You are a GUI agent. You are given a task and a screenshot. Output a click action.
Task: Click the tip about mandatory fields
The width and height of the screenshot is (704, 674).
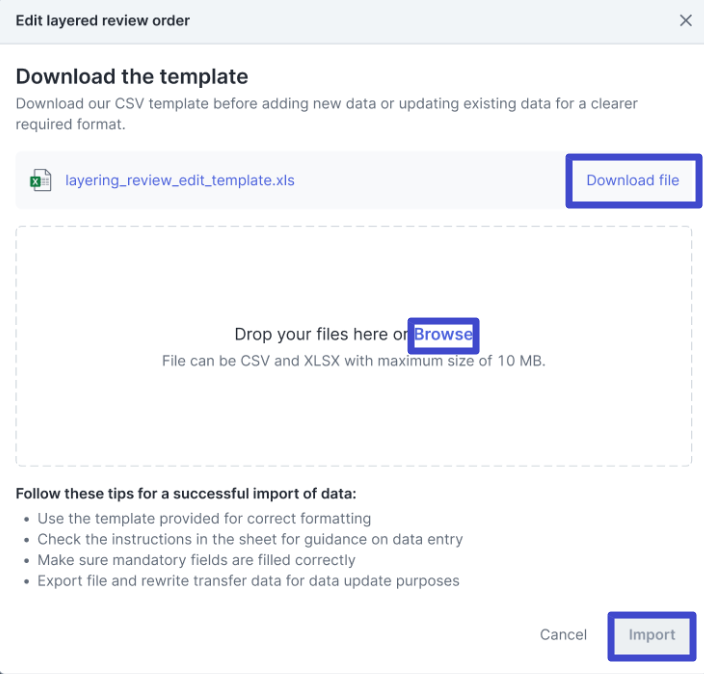pyautogui.click(x=196, y=560)
